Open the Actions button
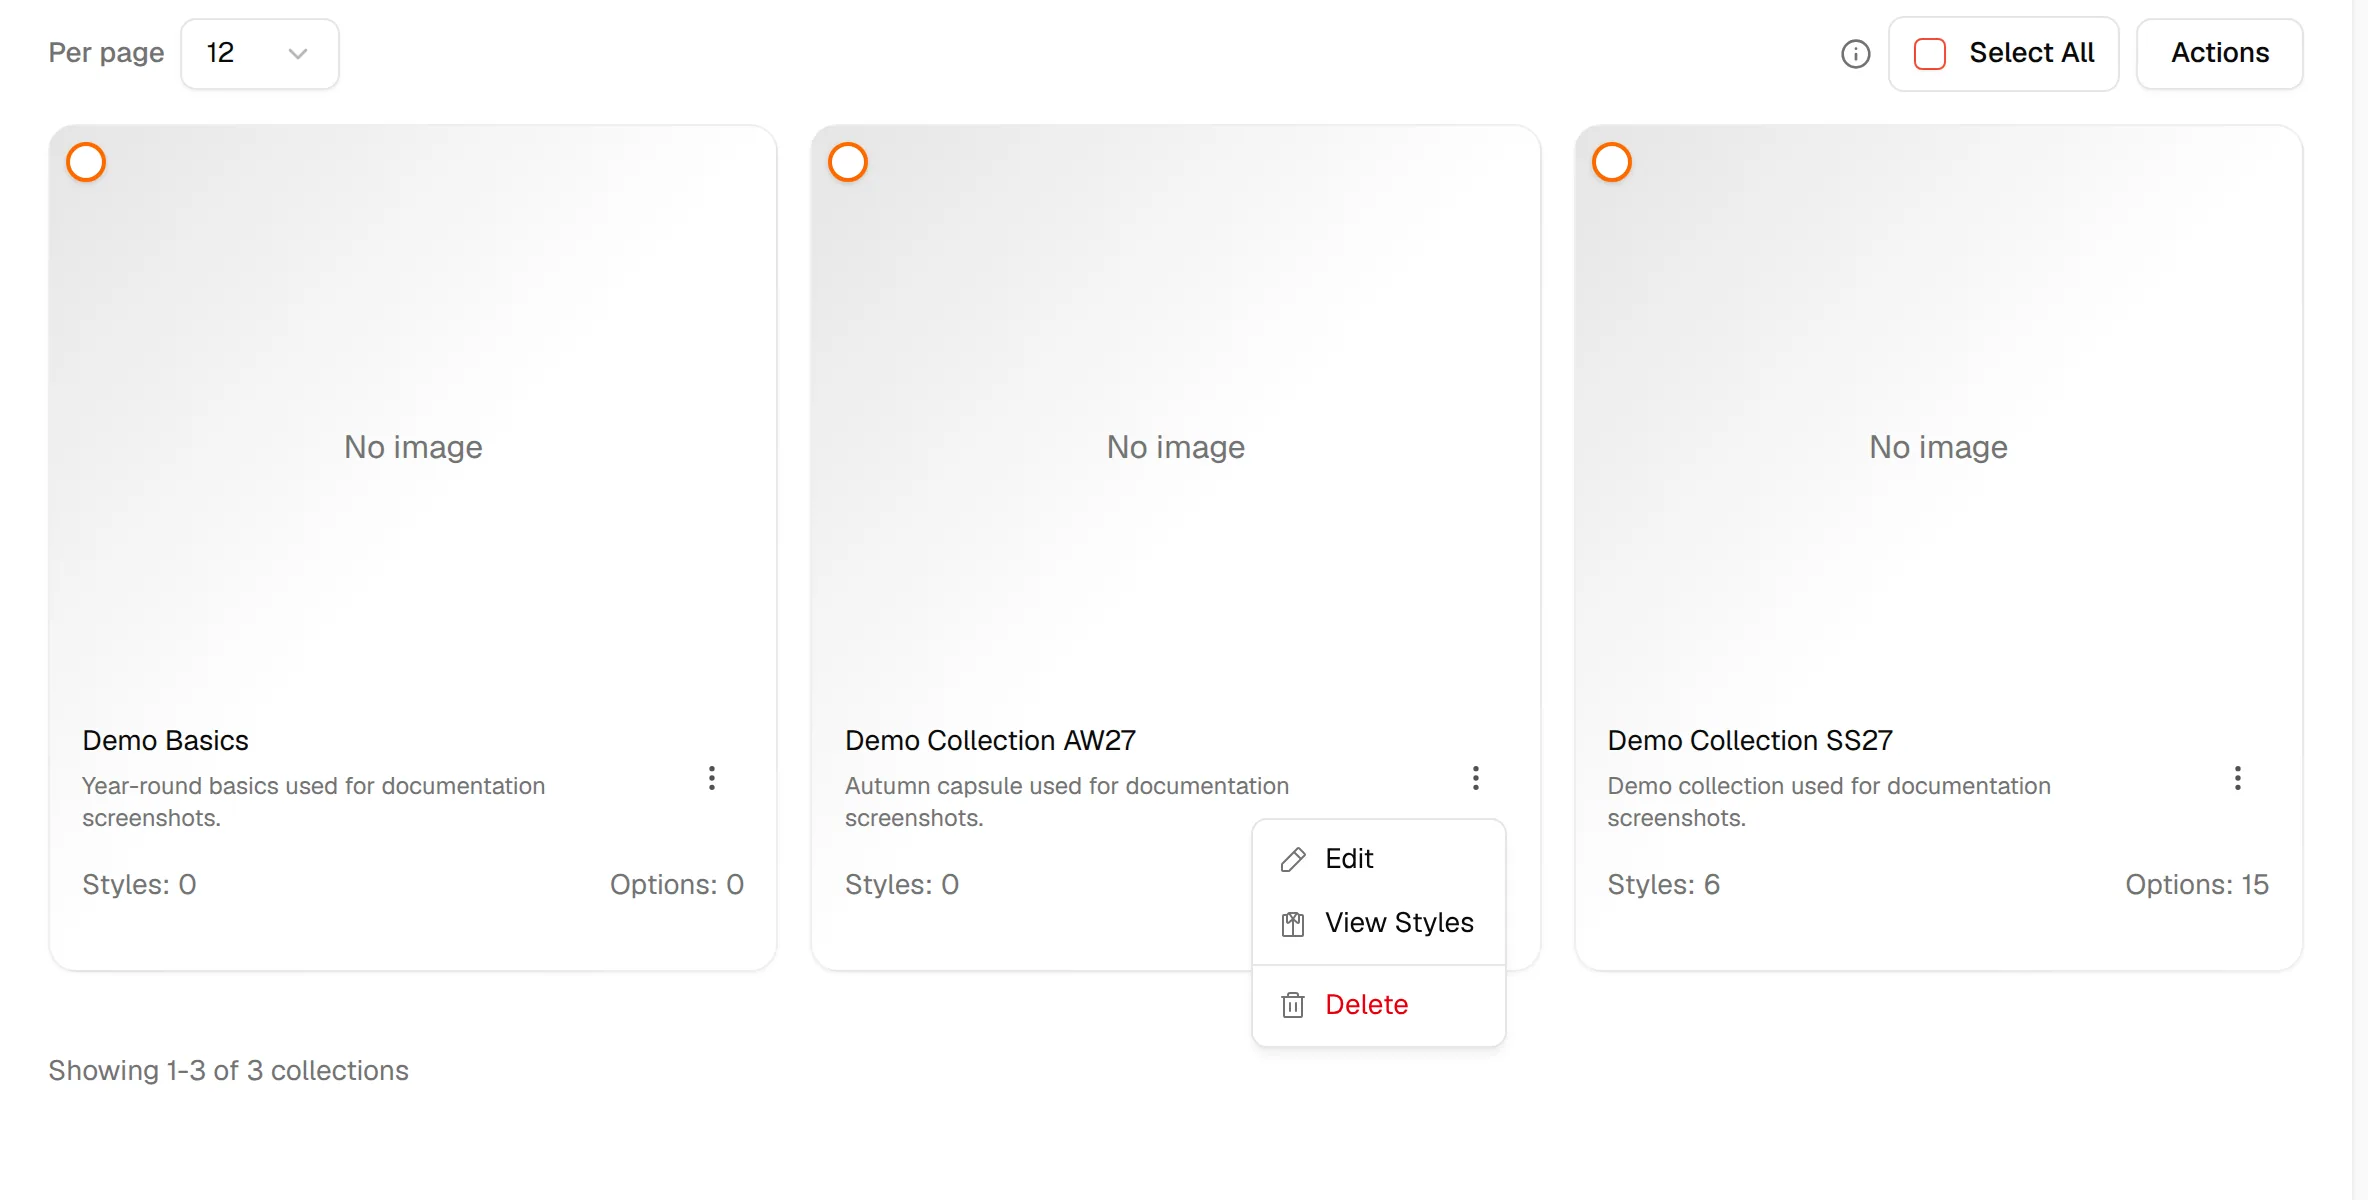The height and width of the screenshot is (1200, 2368). pyautogui.click(x=2220, y=54)
